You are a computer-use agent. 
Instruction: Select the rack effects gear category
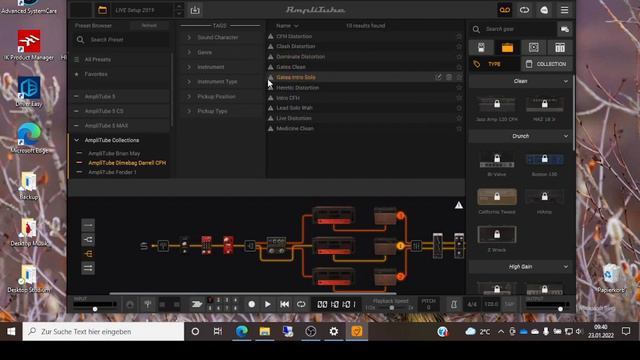pos(560,47)
